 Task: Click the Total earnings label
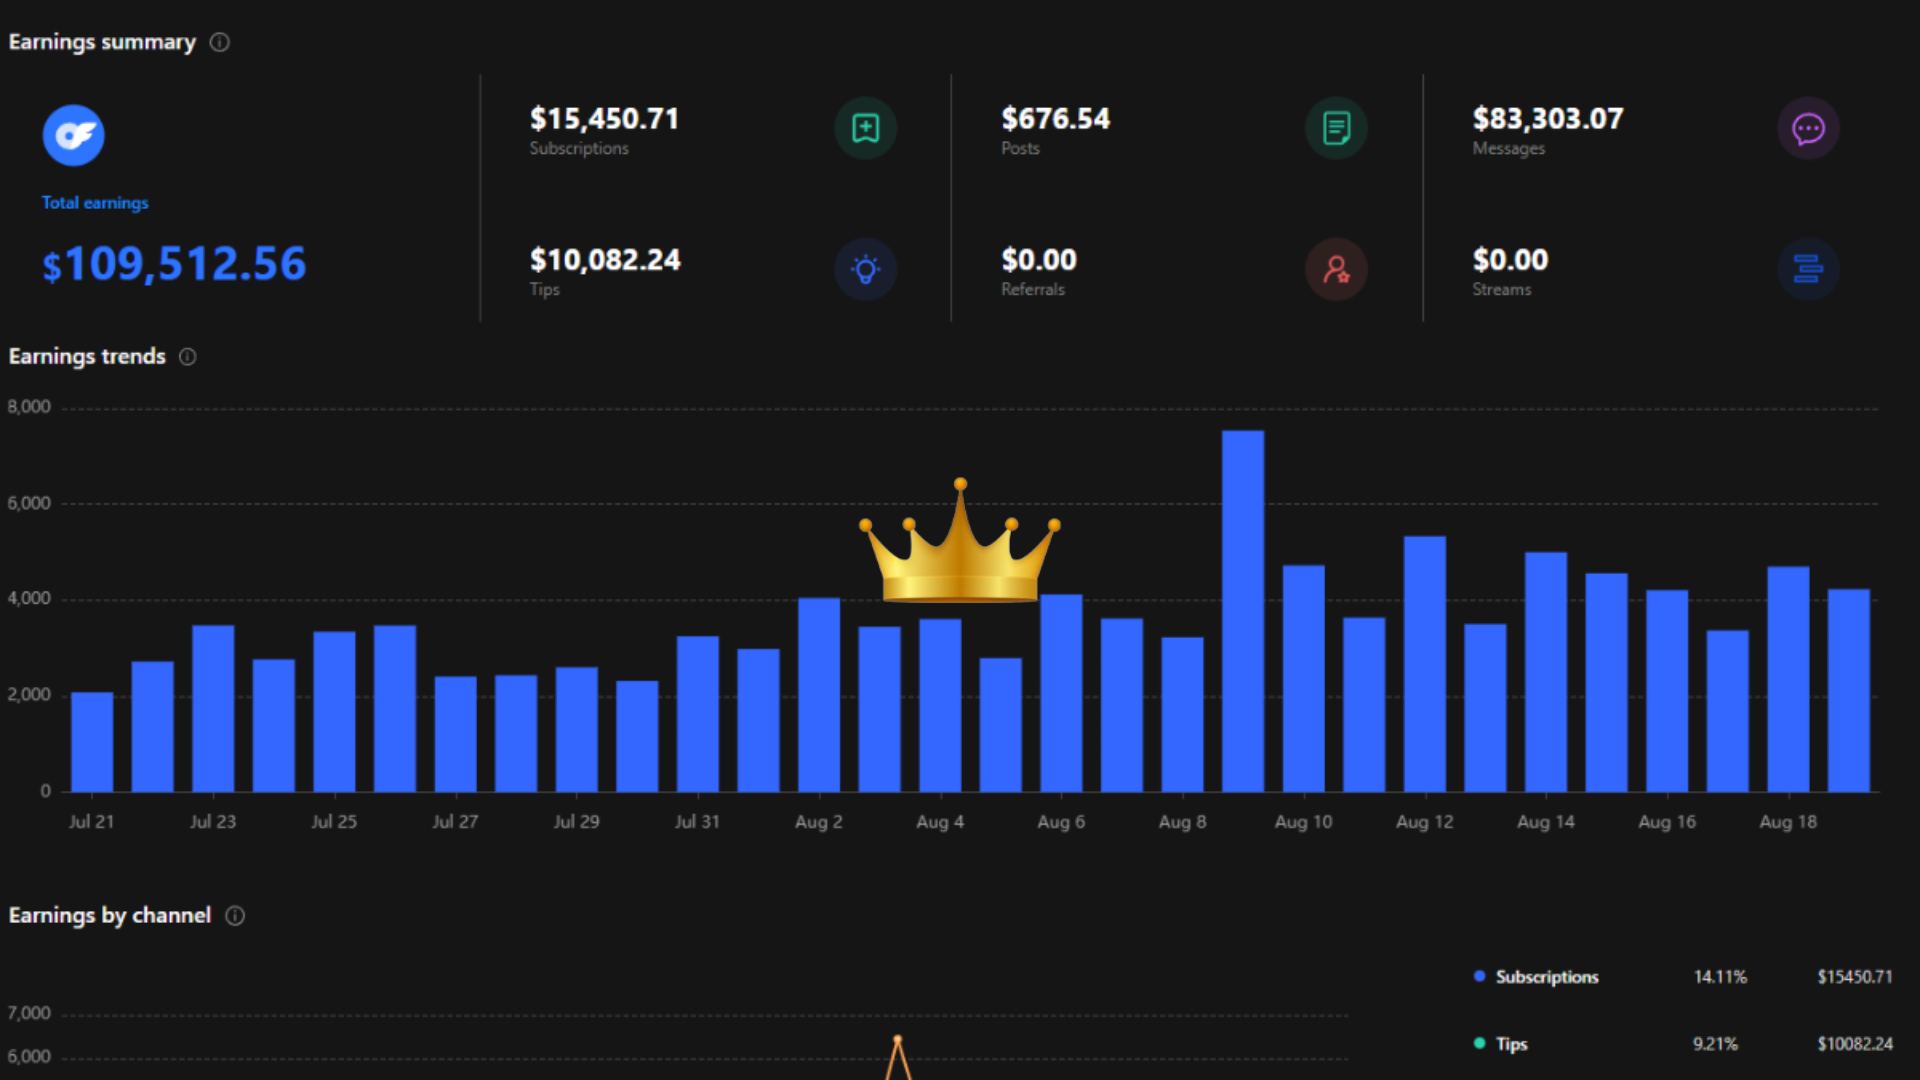95,203
